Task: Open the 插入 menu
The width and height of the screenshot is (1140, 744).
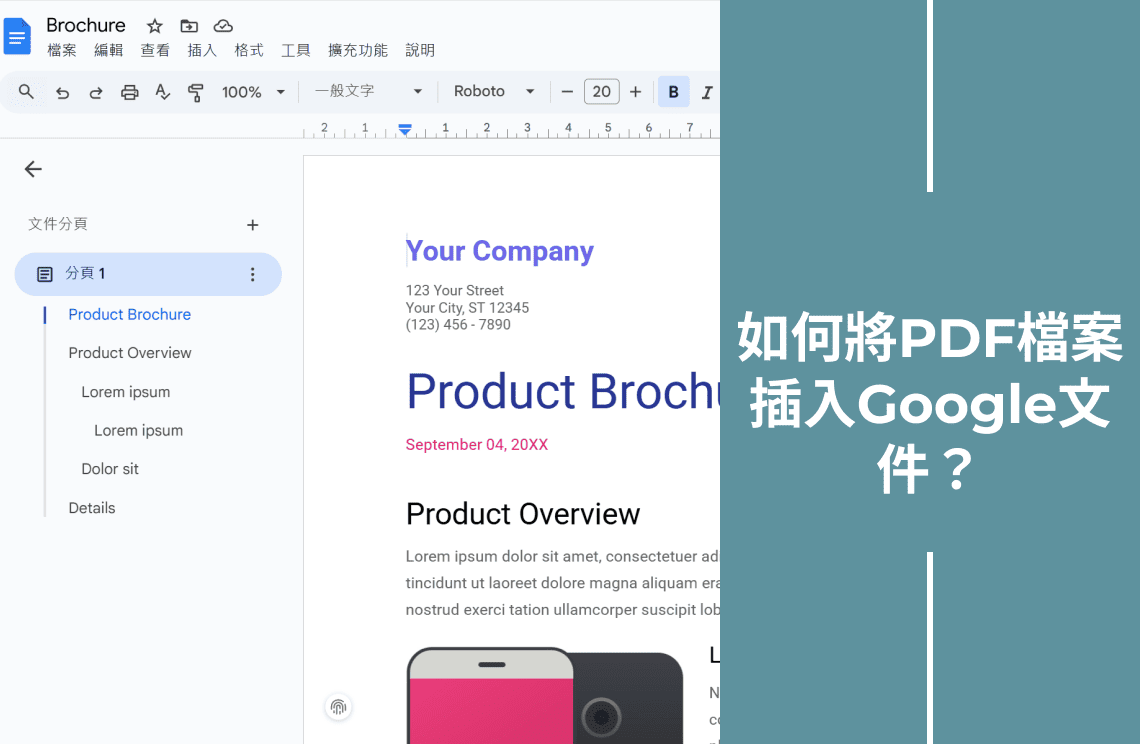Action: [201, 50]
